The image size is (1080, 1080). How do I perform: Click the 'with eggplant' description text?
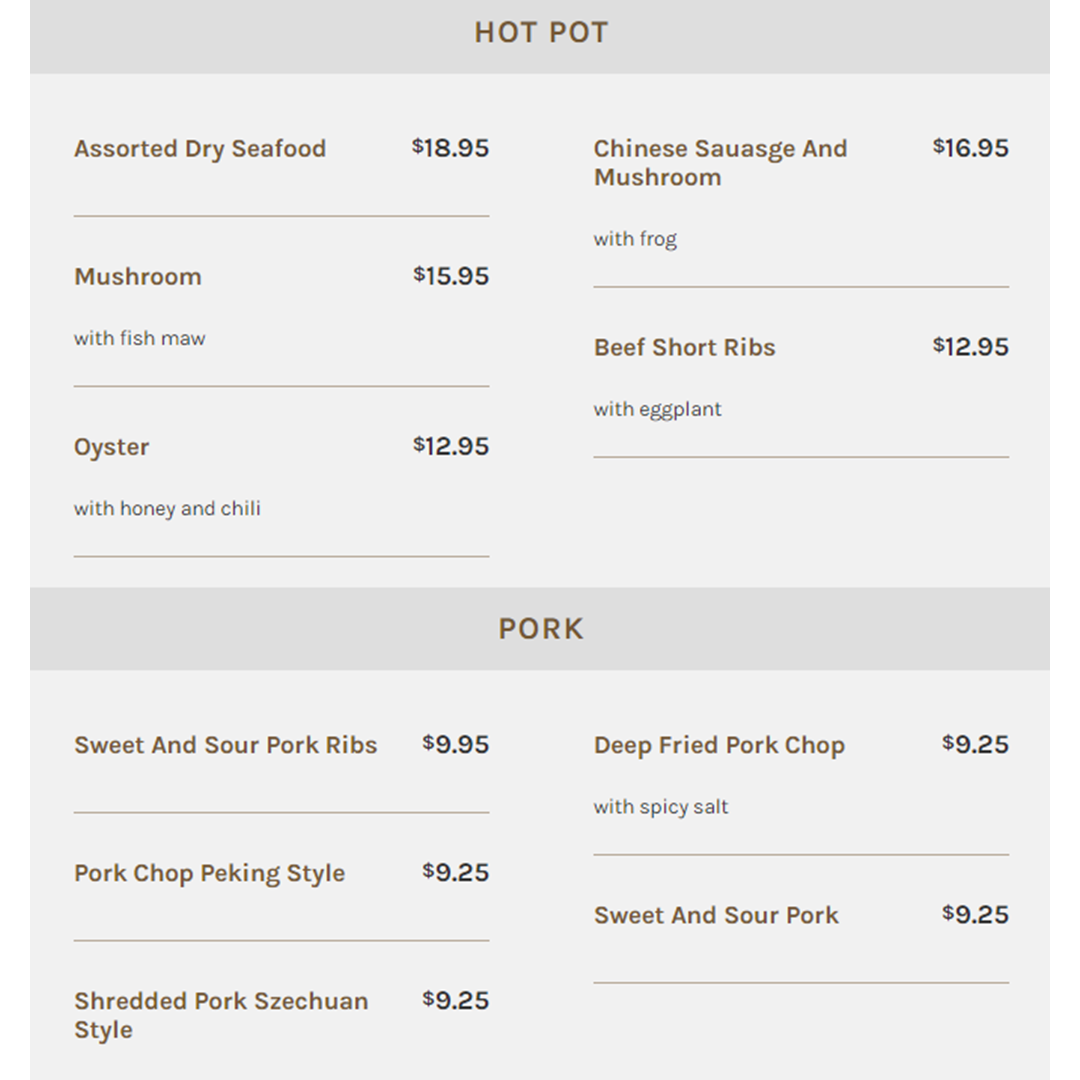point(658,409)
